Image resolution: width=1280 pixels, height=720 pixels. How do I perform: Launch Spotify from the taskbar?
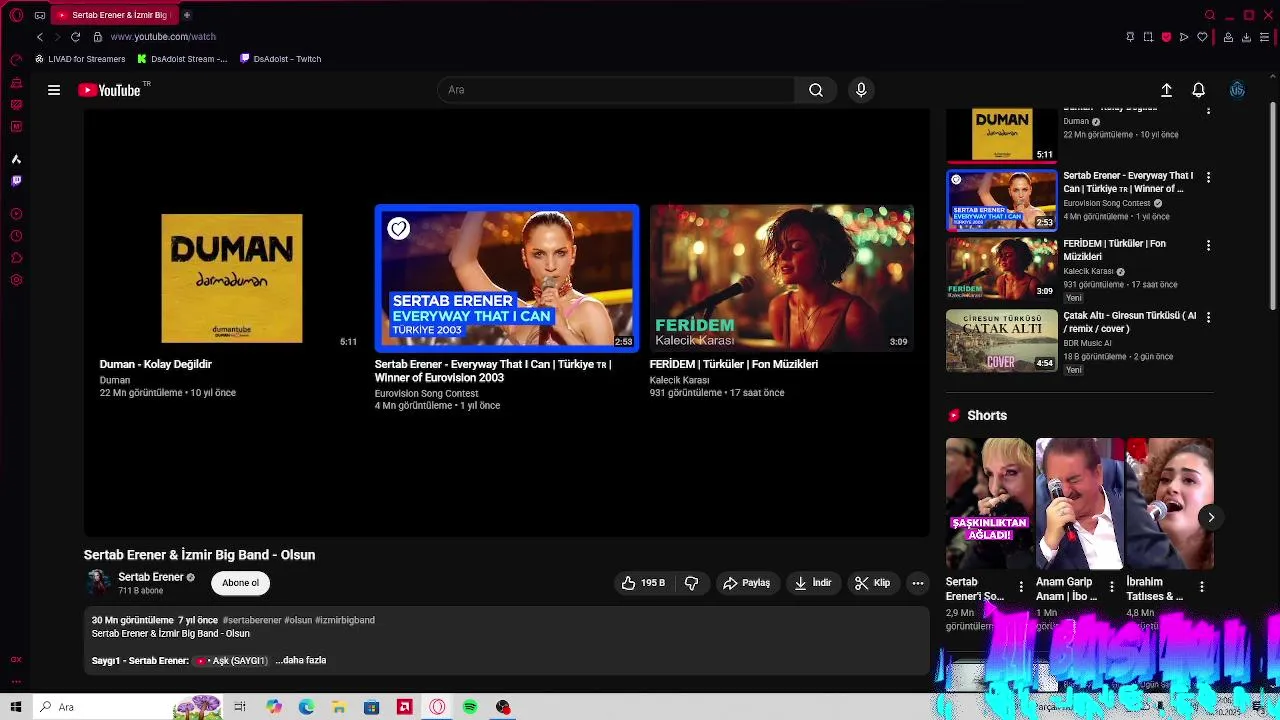click(470, 707)
